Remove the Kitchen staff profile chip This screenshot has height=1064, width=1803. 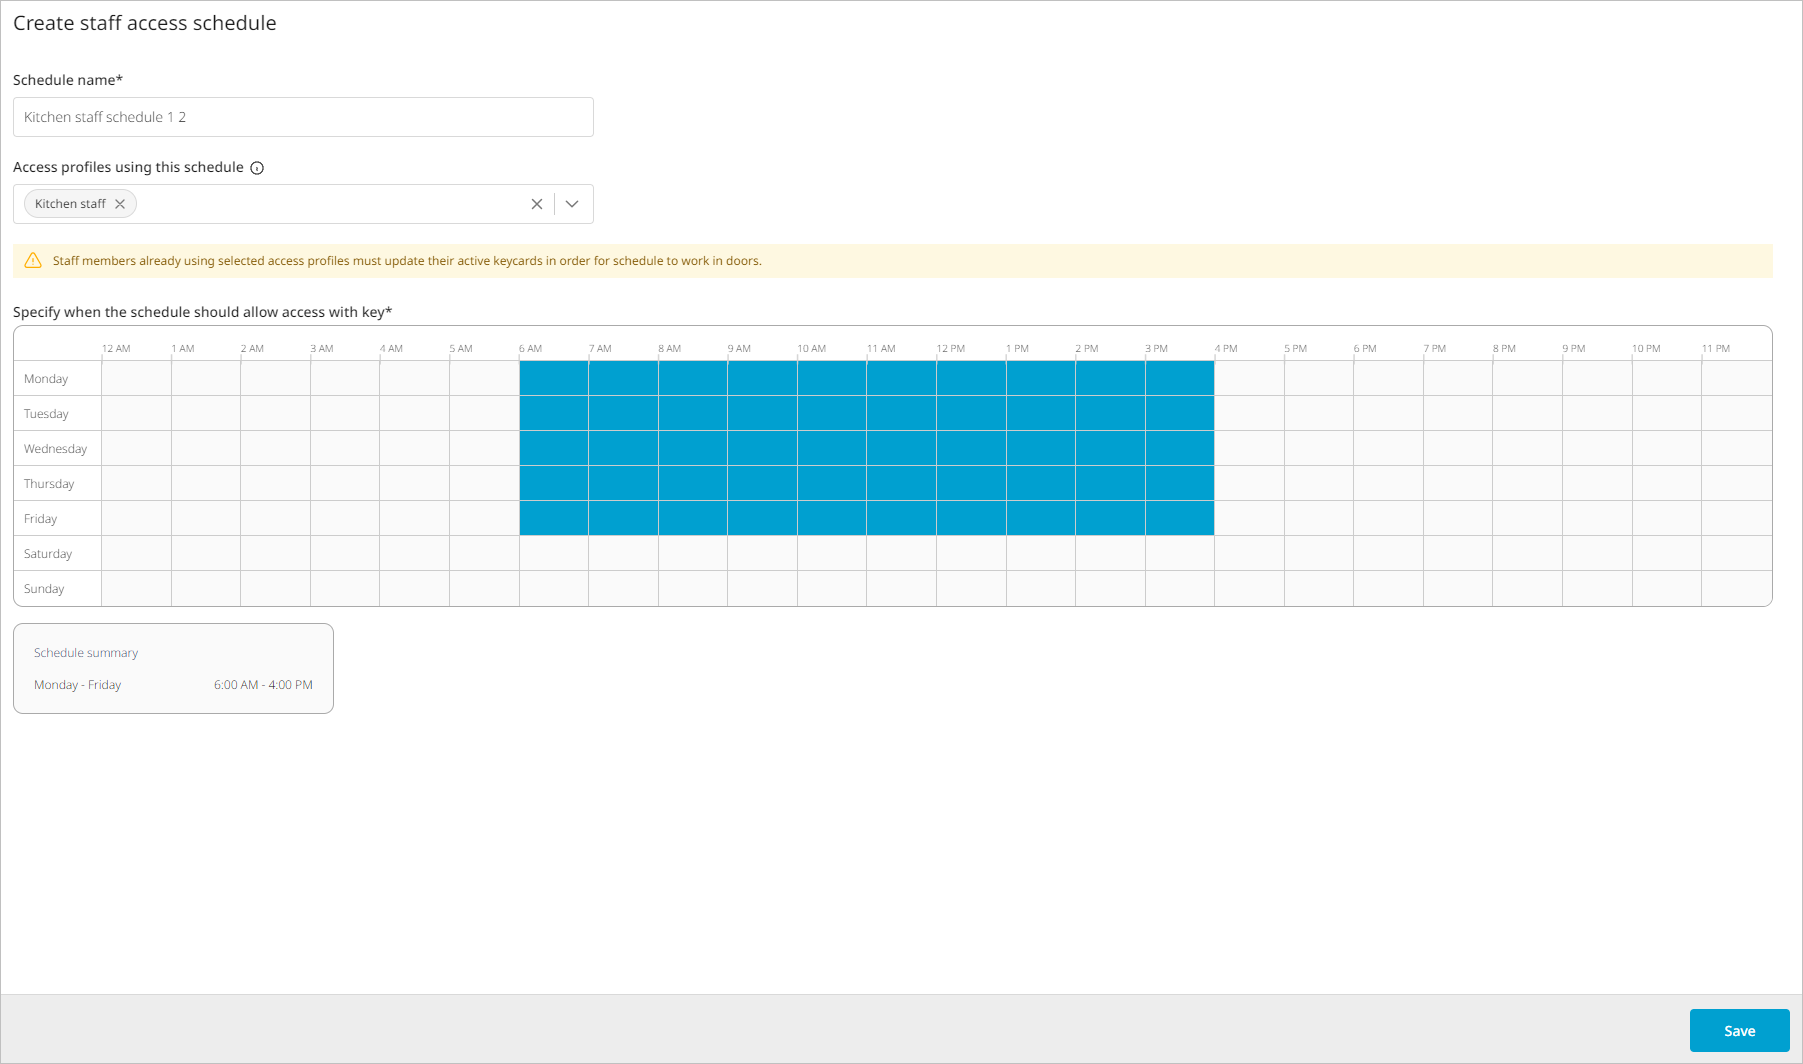coord(120,204)
